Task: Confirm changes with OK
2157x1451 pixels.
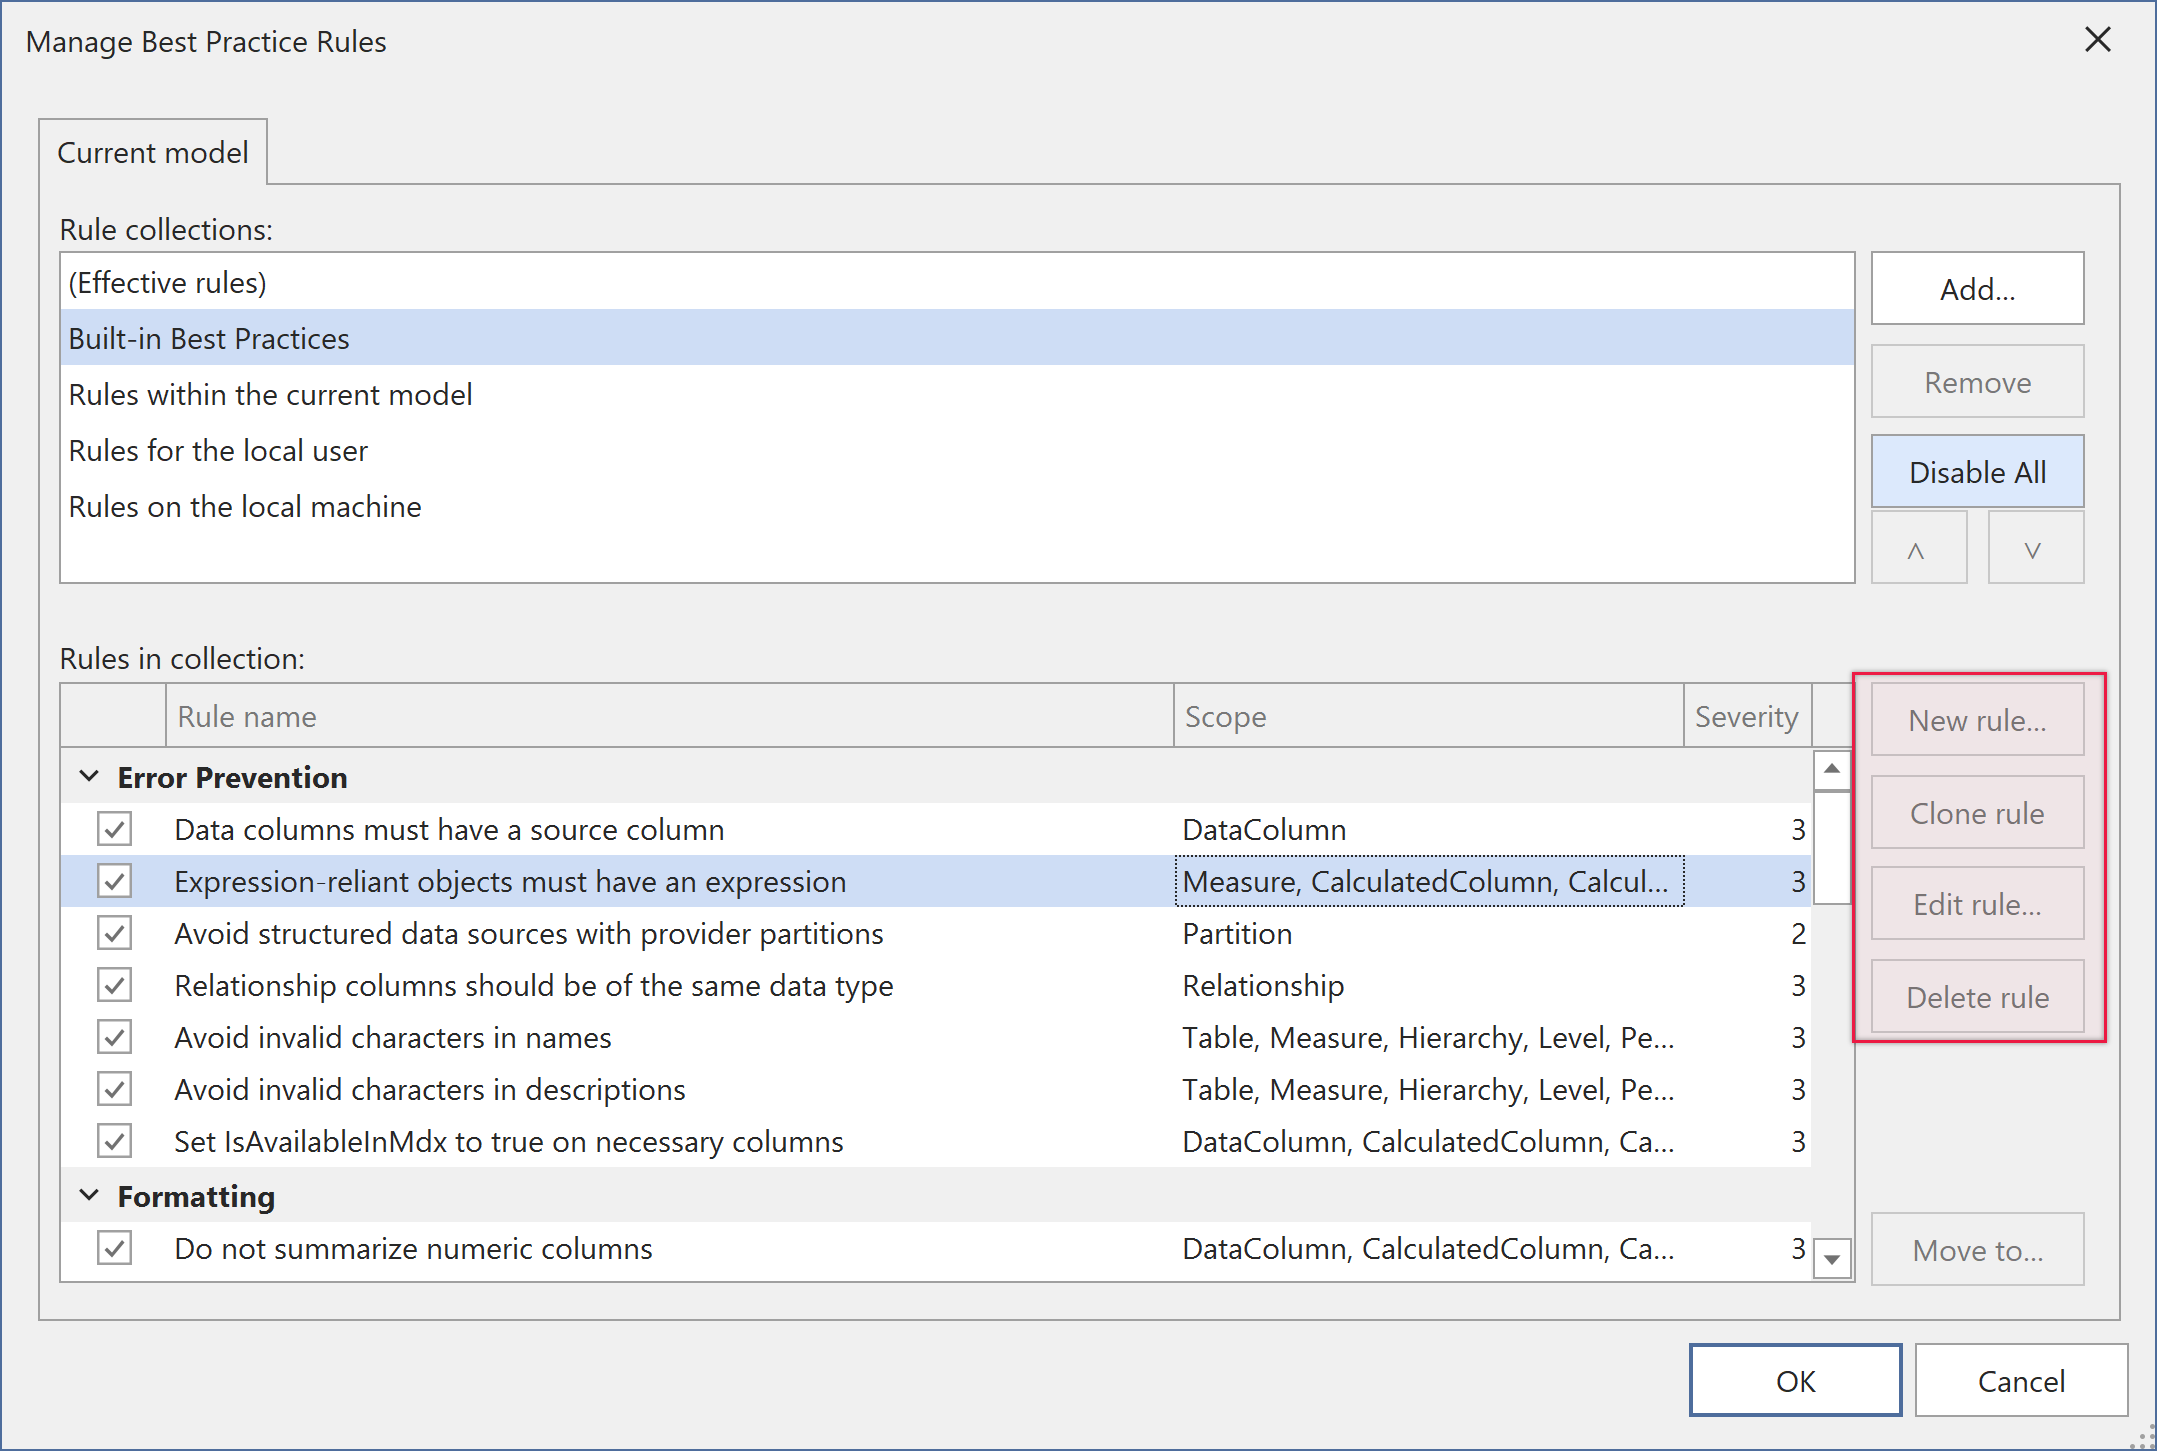Action: (1794, 1380)
